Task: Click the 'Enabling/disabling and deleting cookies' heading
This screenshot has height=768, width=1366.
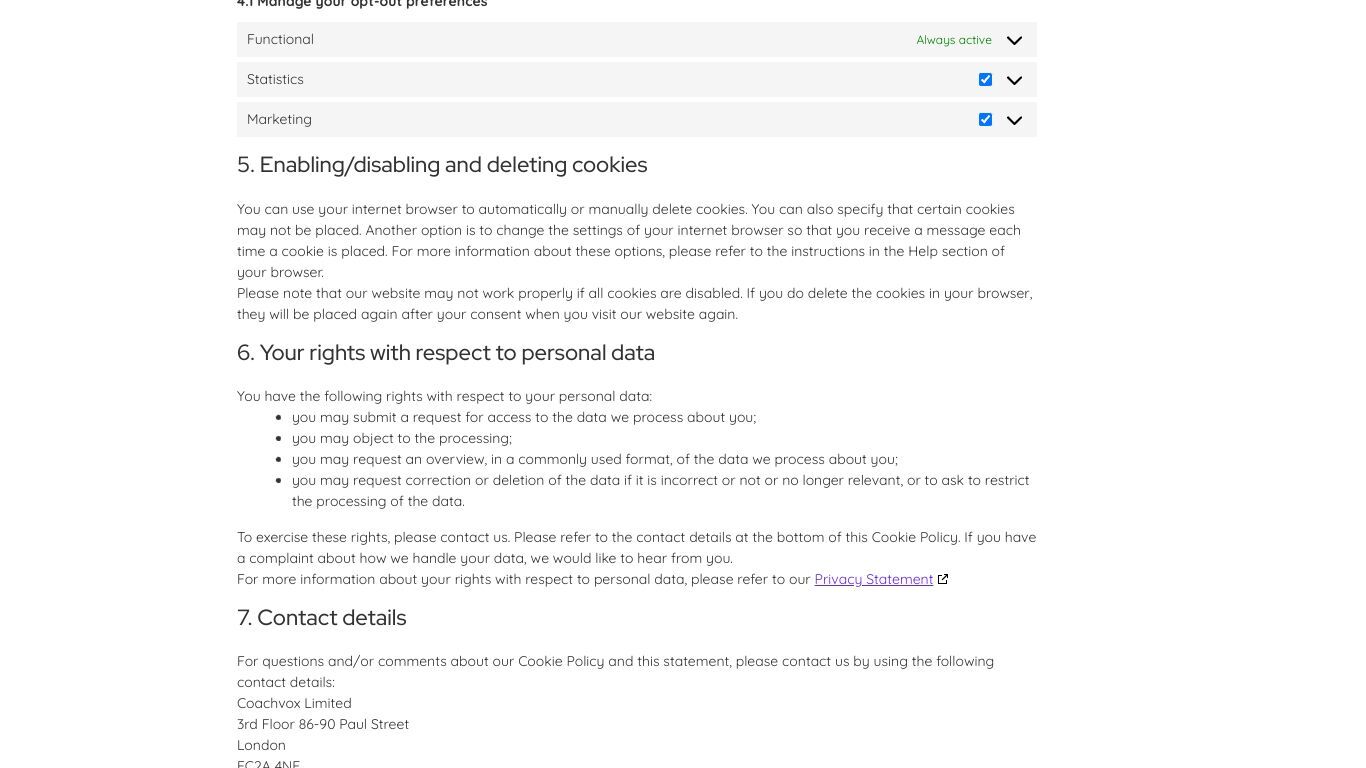Action: 442,165
